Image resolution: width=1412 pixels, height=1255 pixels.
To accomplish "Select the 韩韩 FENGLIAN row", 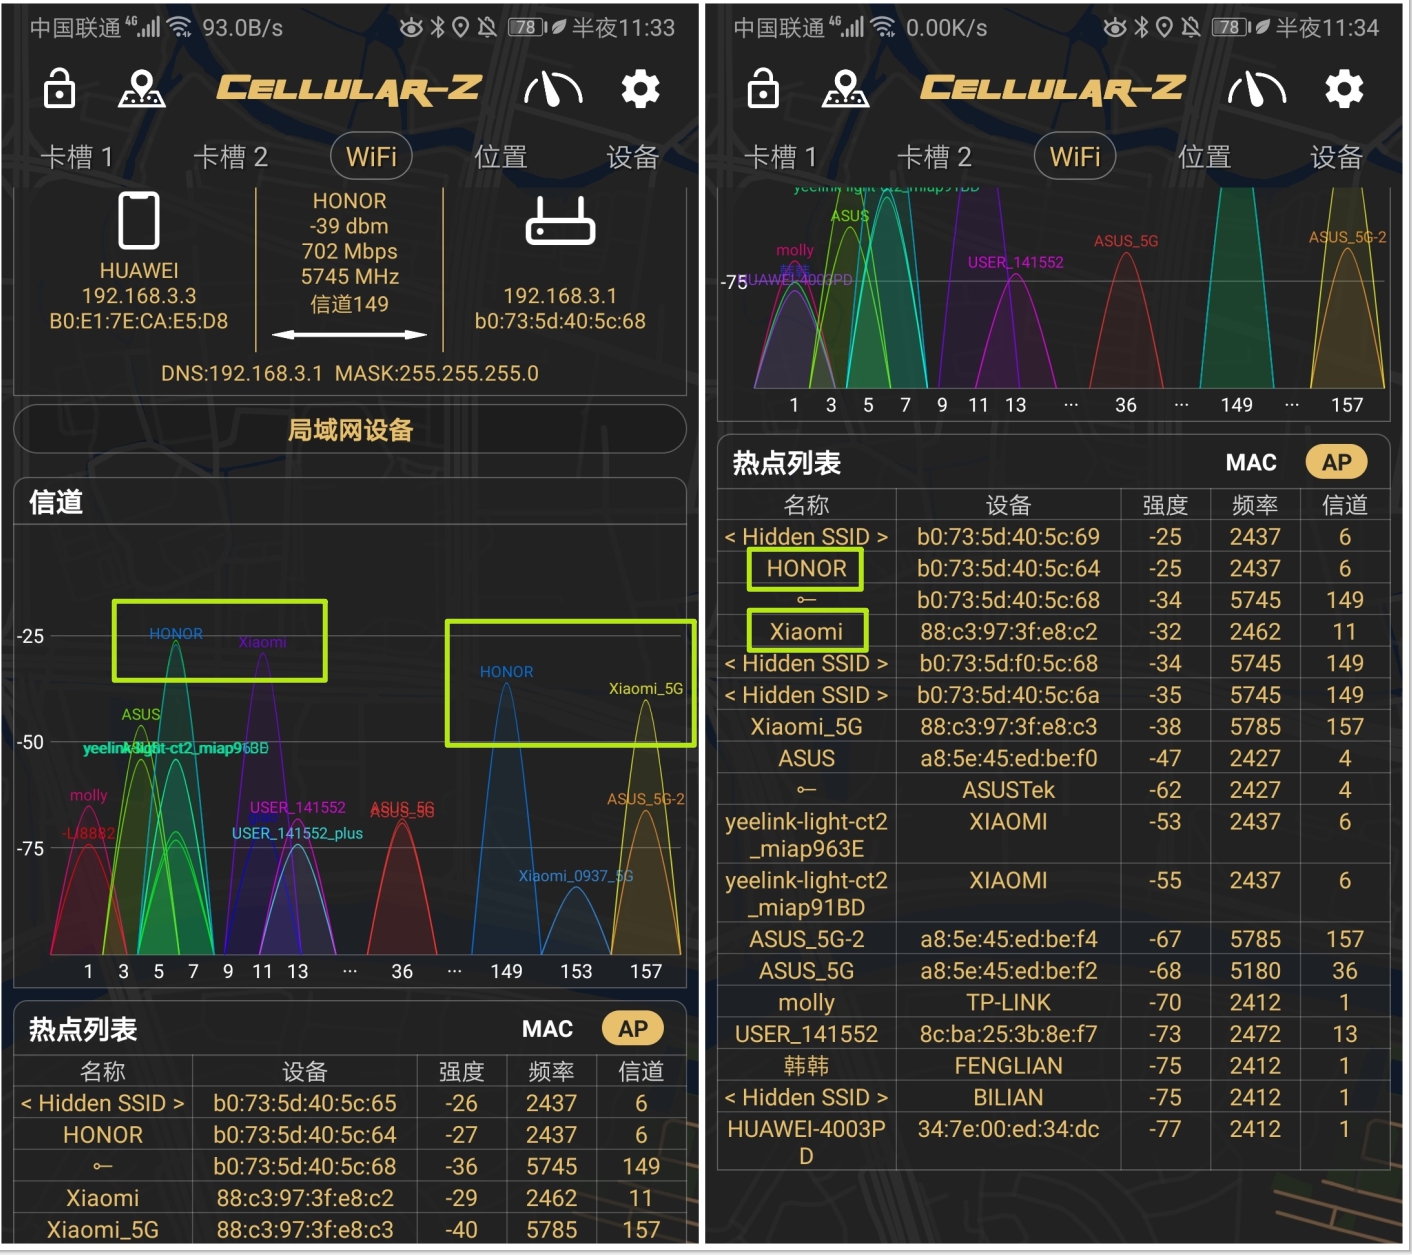I will (x=1054, y=1066).
